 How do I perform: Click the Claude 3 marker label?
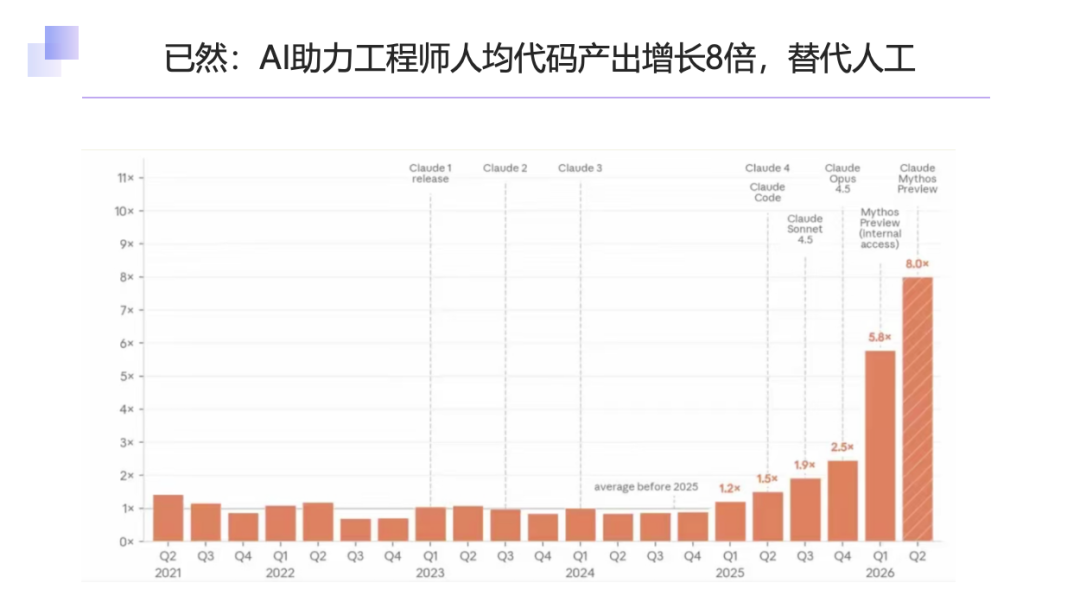(580, 168)
